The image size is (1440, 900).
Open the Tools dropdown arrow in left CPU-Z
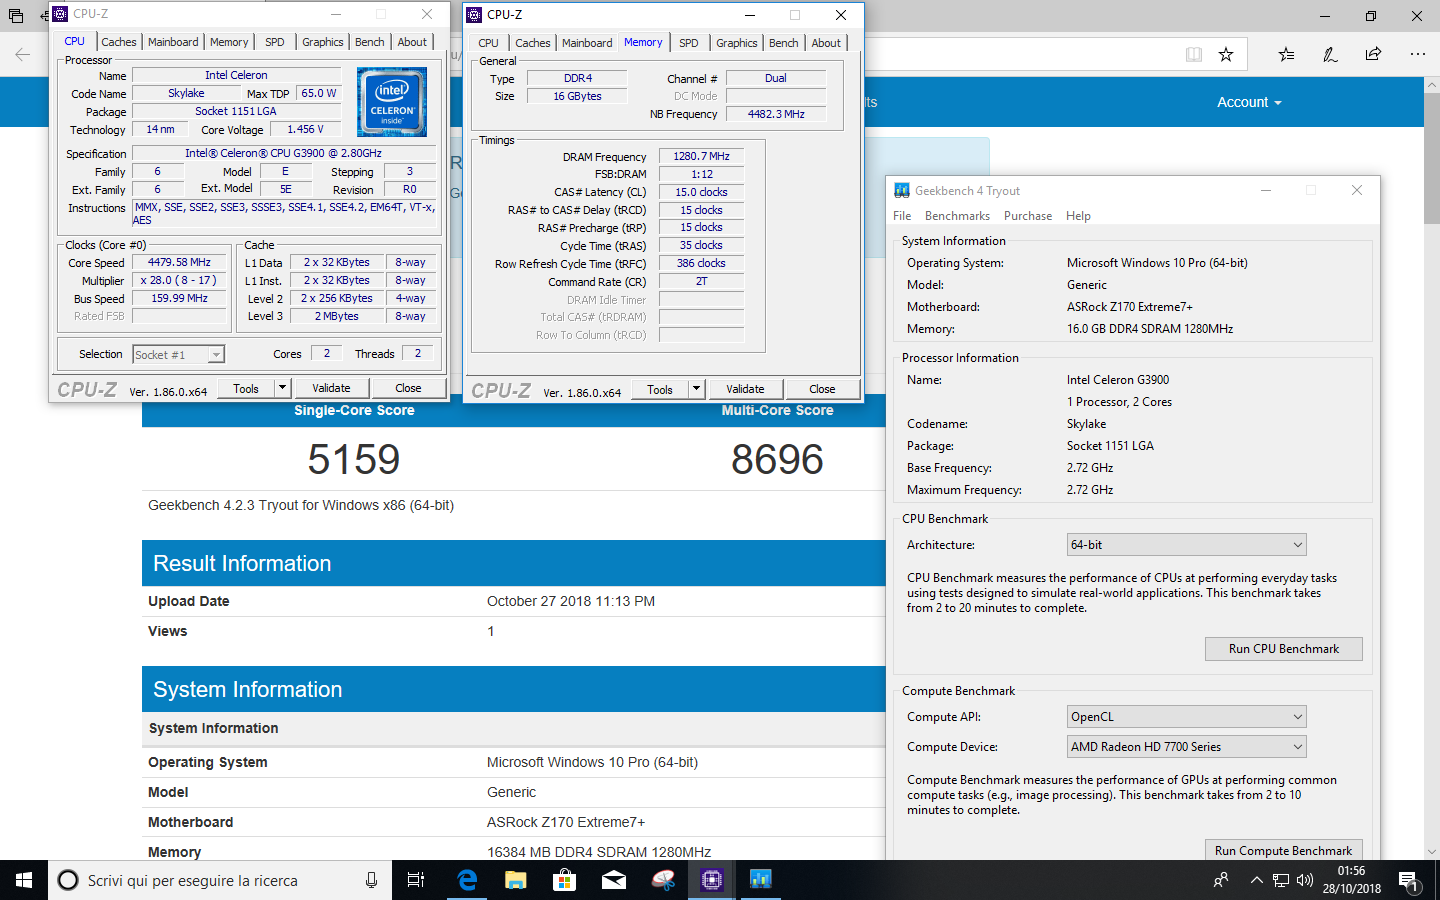click(x=282, y=388)
